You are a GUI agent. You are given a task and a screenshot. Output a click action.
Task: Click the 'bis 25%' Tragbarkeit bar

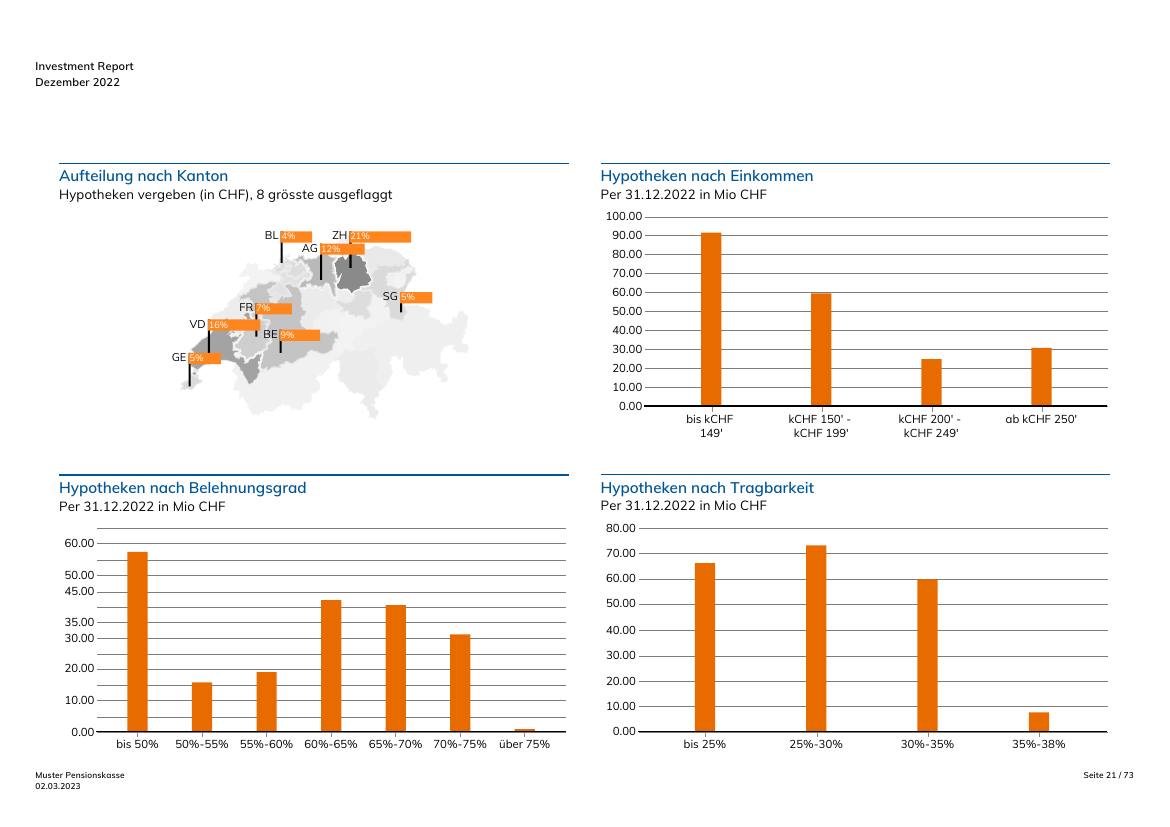704,647
